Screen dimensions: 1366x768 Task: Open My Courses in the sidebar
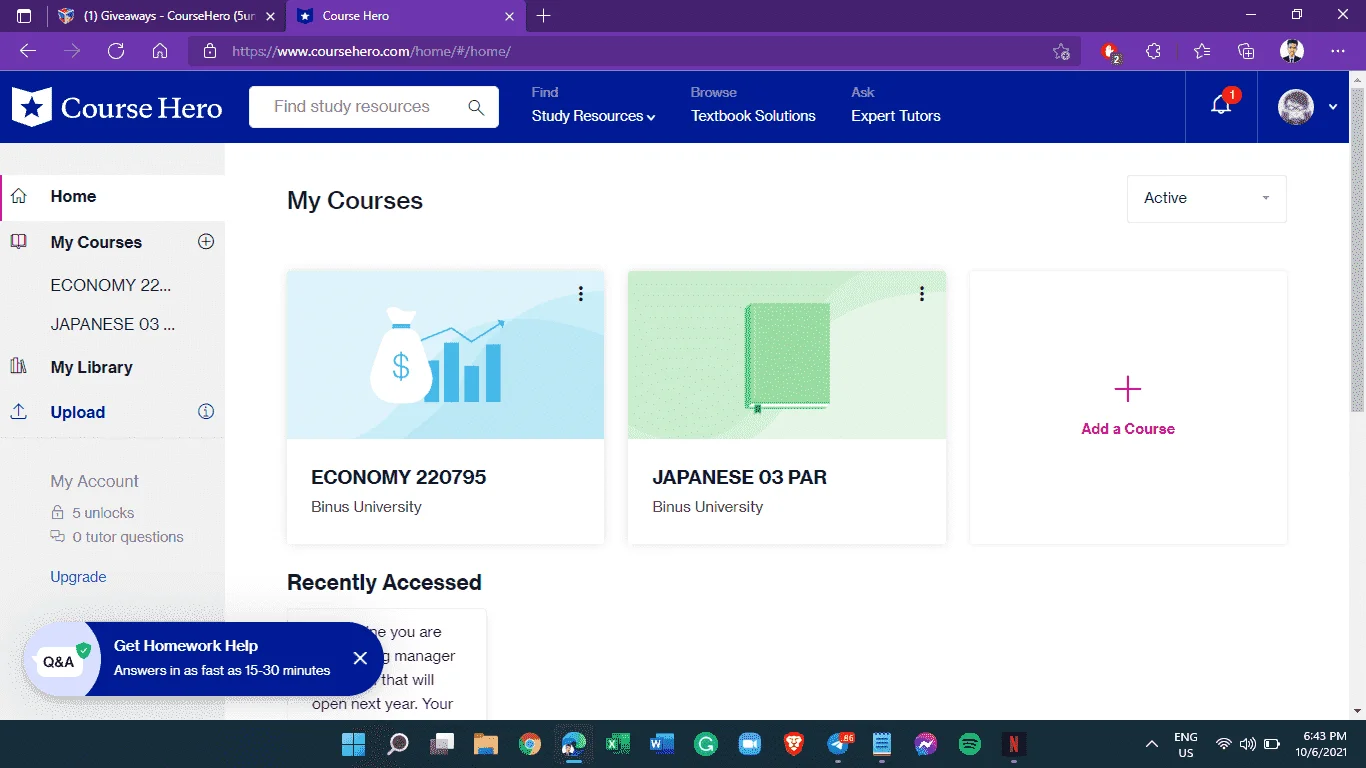pyautogui.click(x=96, y=243)
